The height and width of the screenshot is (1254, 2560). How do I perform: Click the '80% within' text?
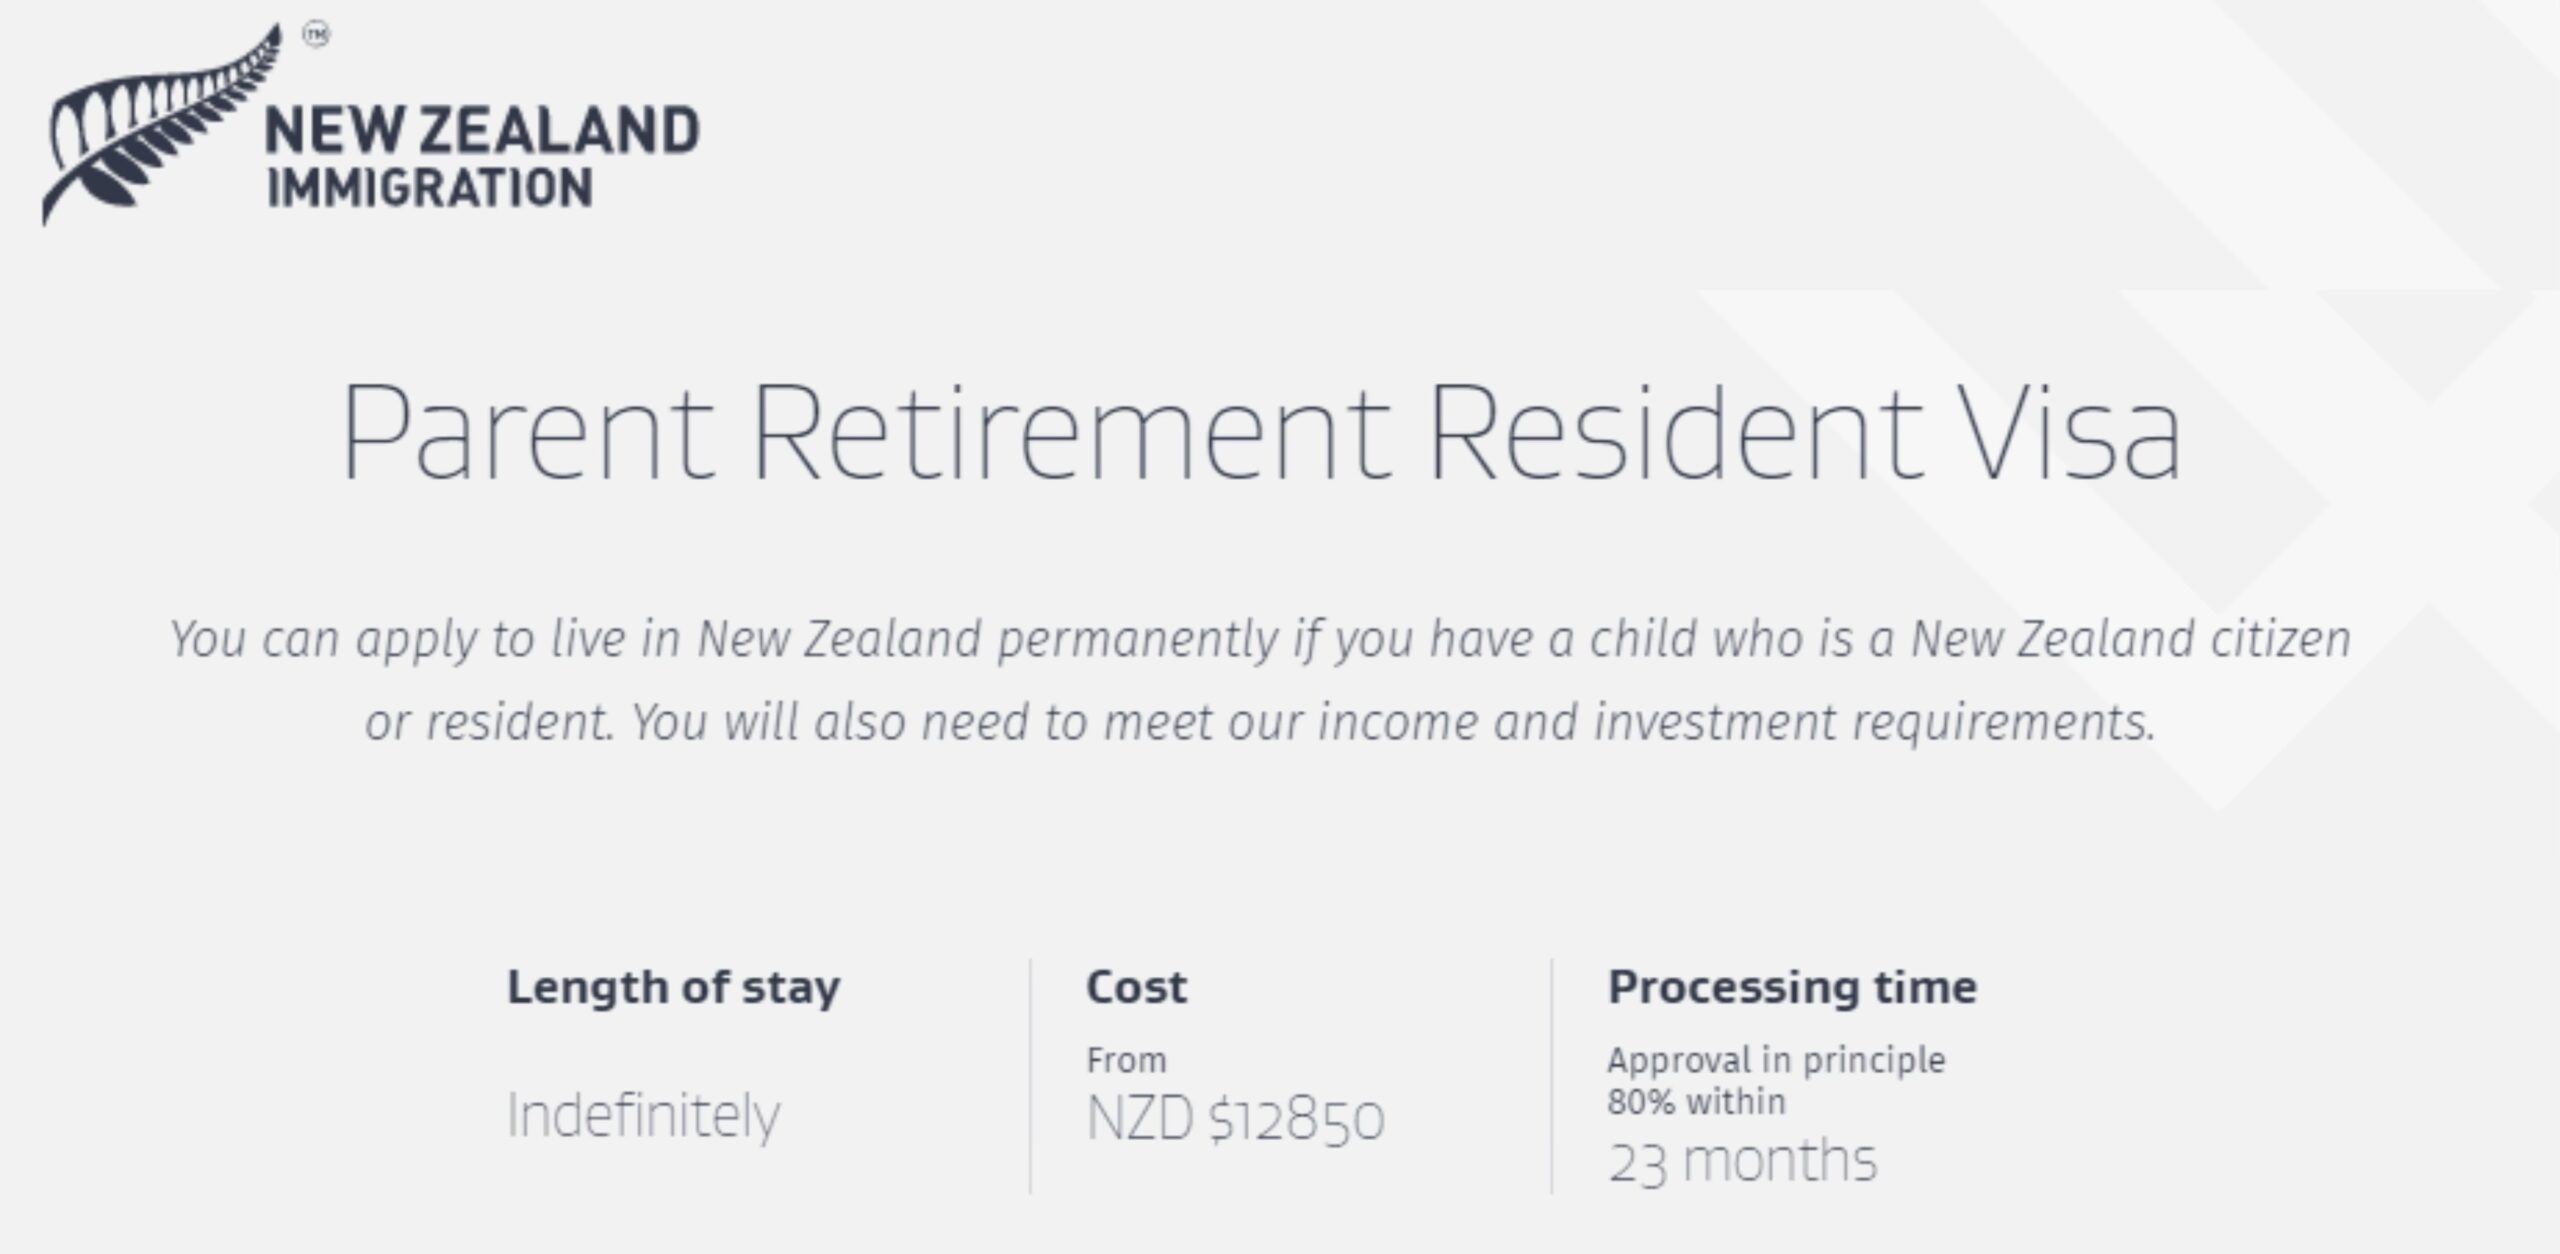tap(1696, 1102)
